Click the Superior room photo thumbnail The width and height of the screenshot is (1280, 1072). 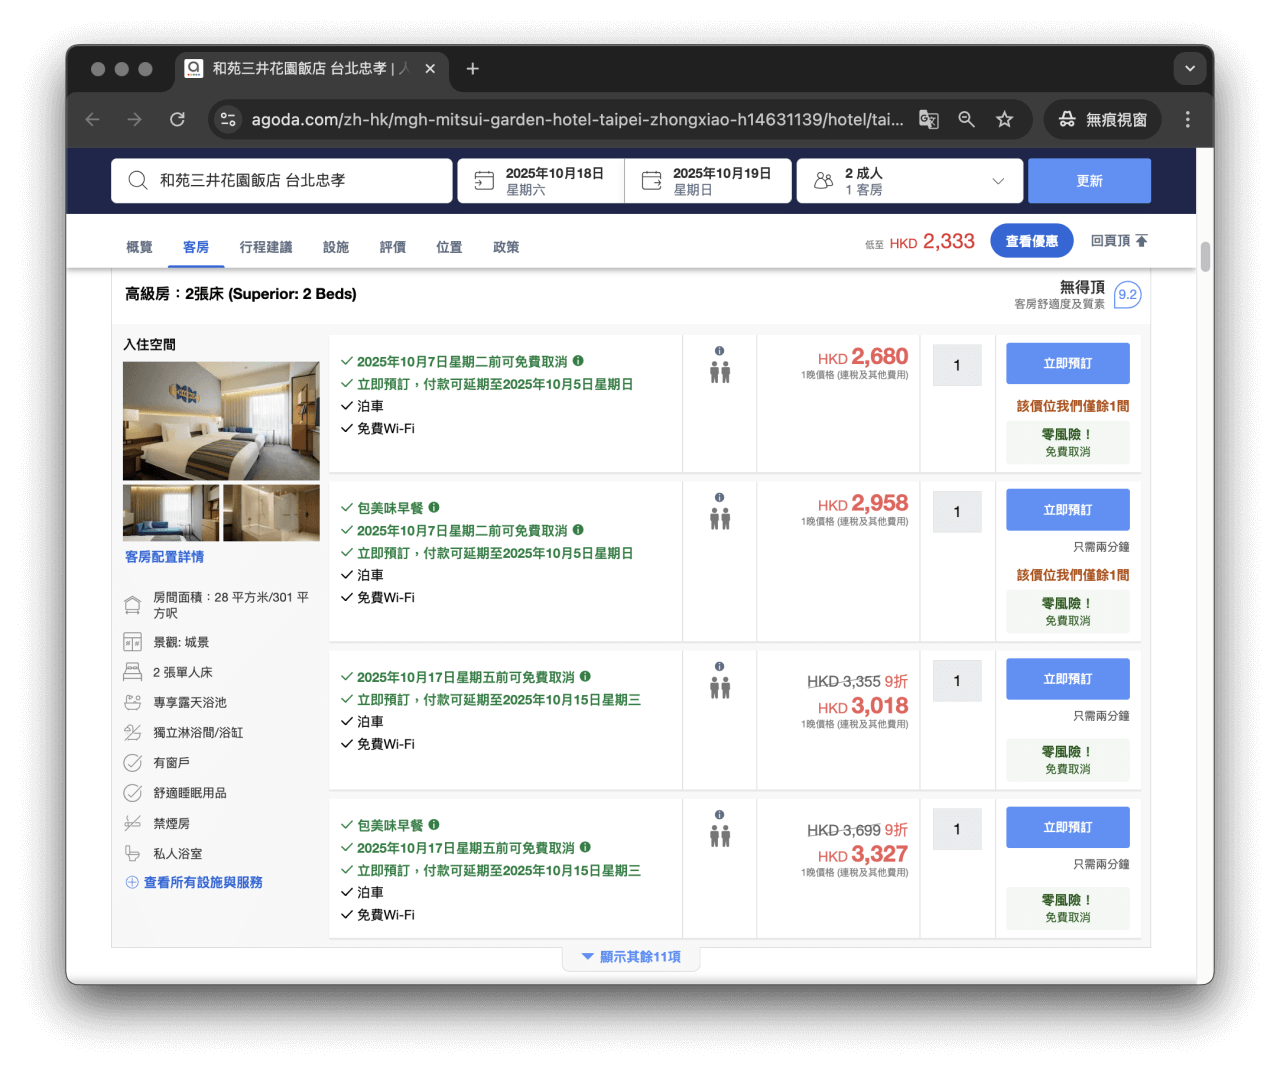220,420
